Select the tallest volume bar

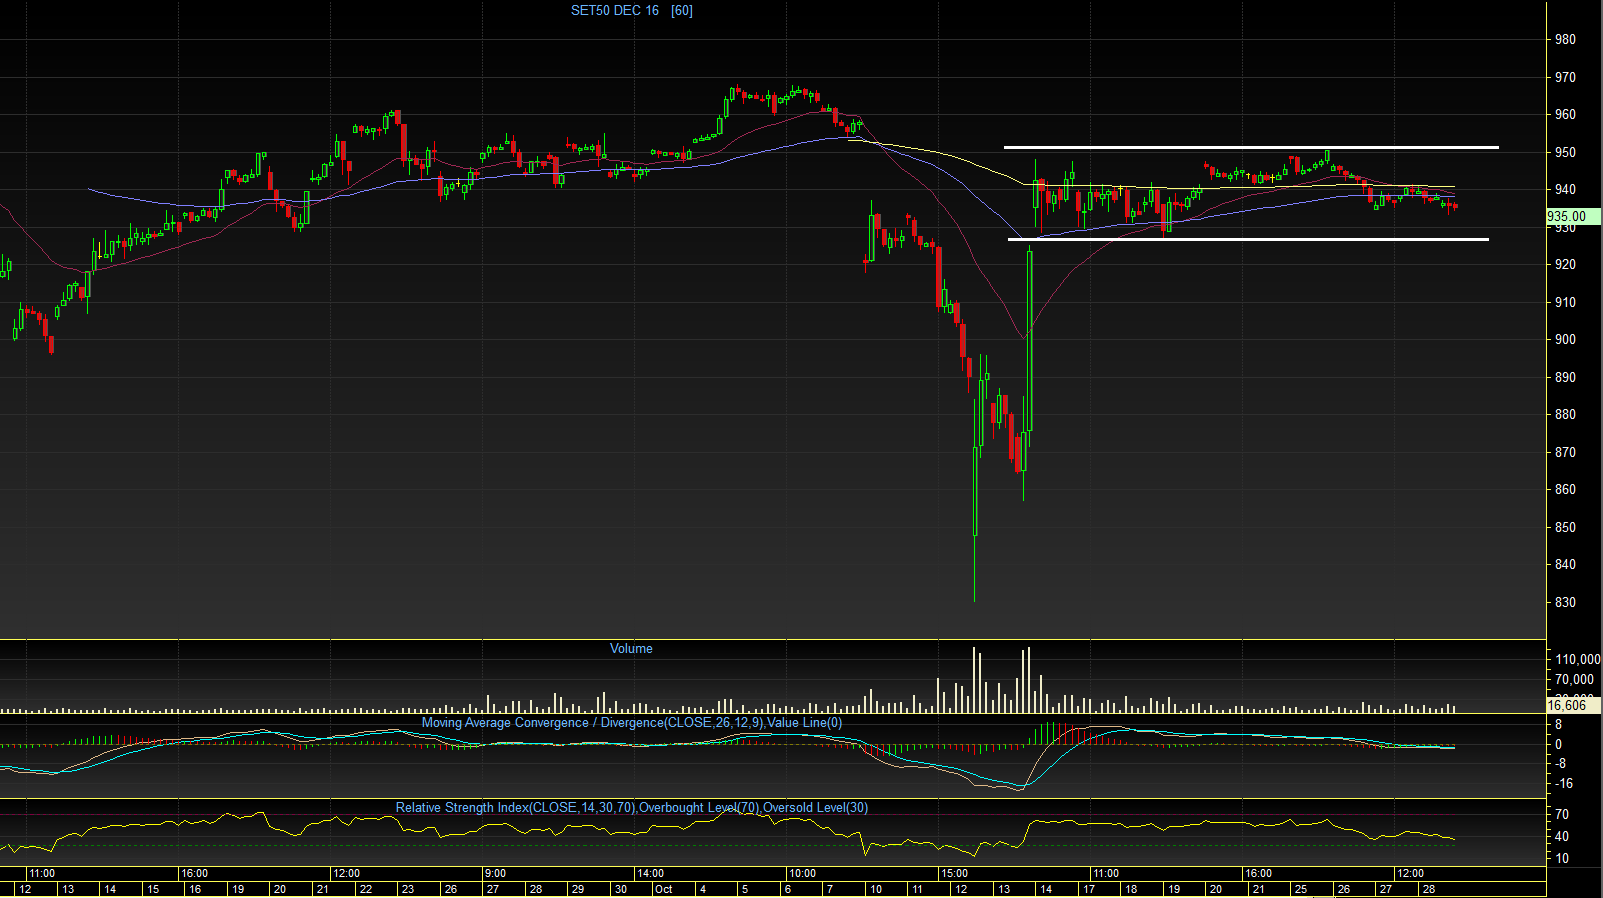click(974, 680)
